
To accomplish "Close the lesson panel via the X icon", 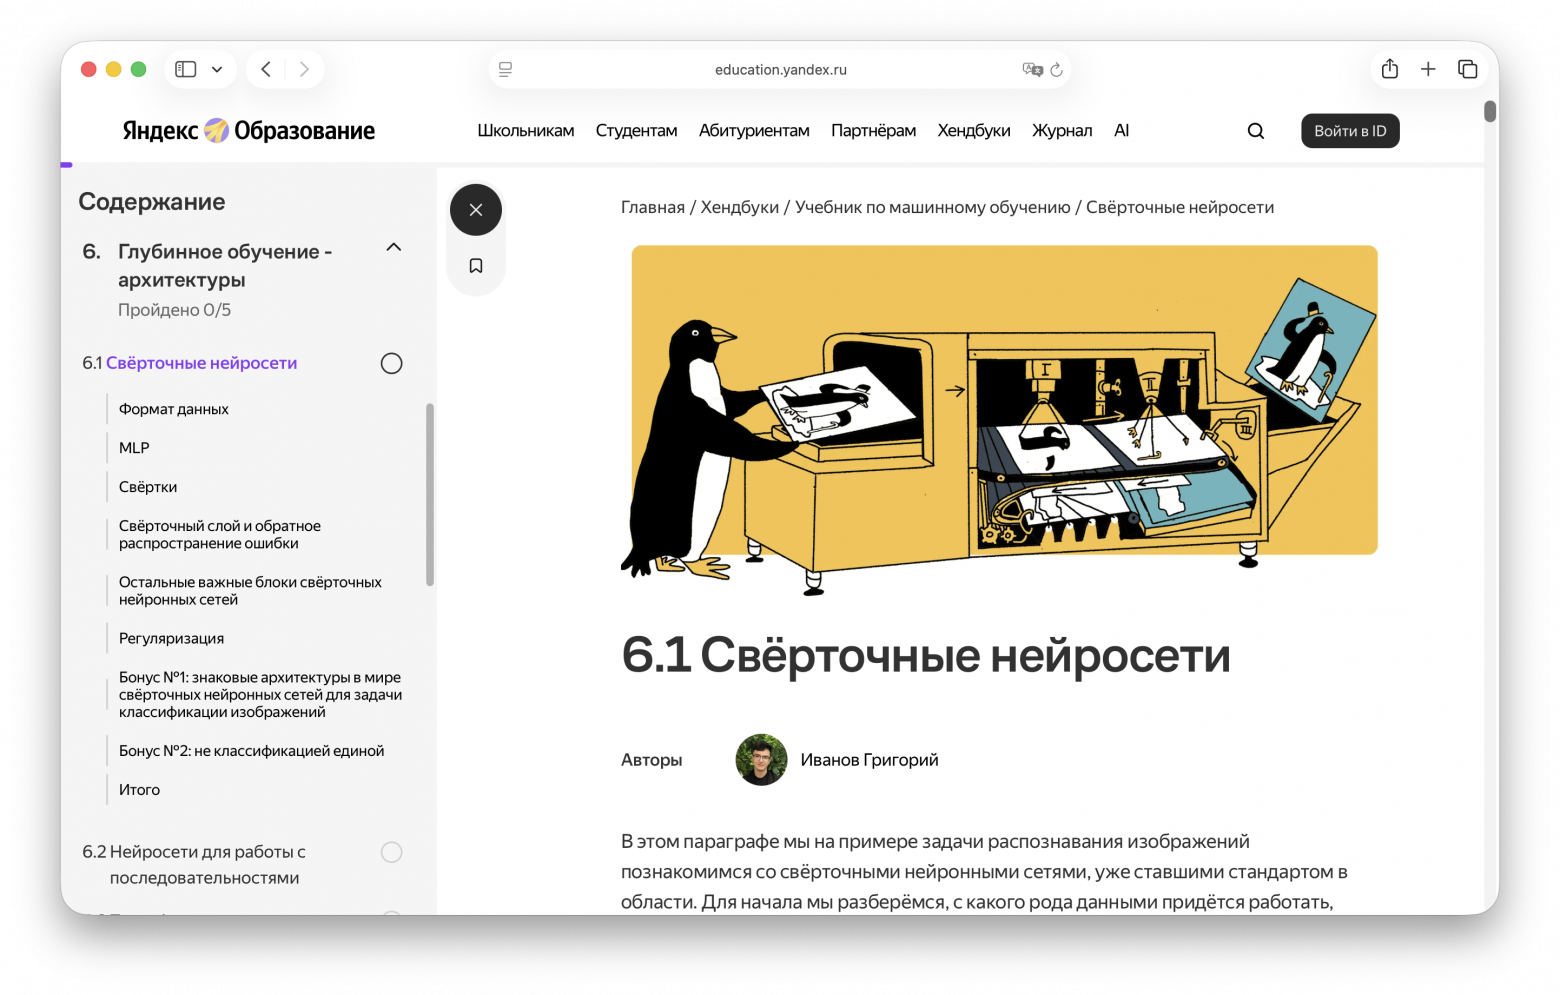I will (x=476, y=210).
